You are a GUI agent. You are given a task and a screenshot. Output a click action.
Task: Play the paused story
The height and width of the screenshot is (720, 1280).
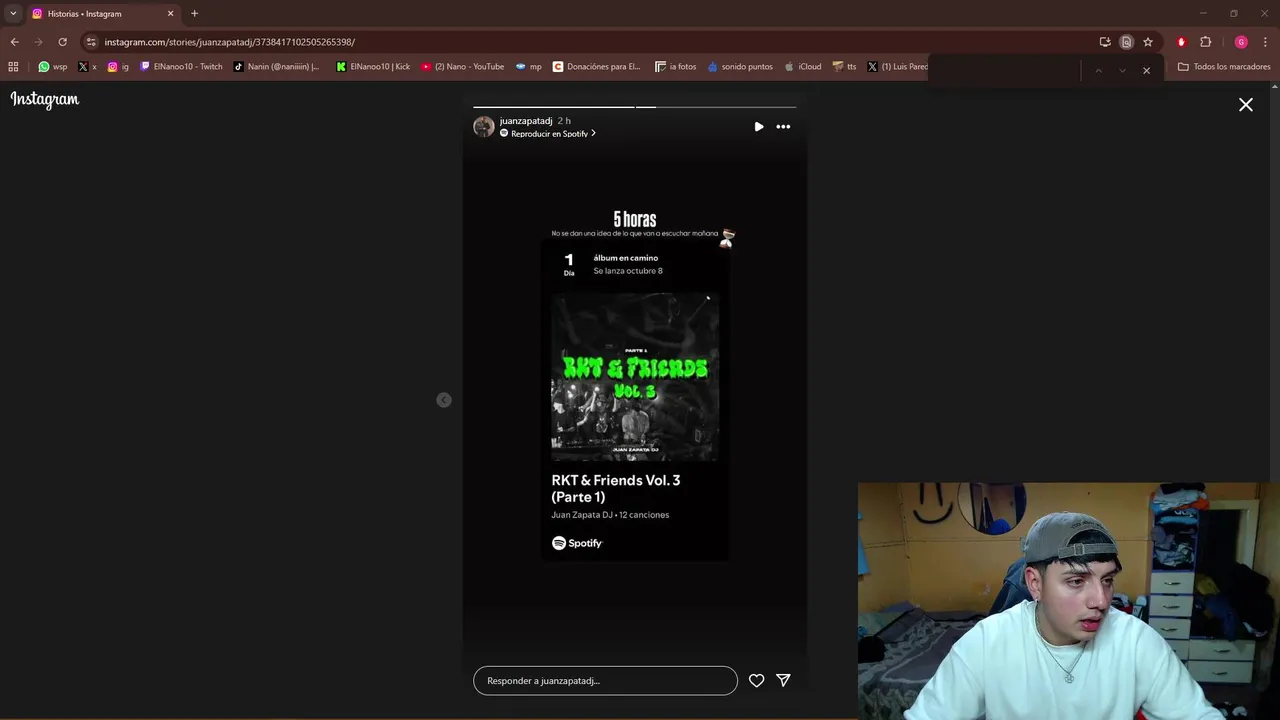(x=759, y=127)
